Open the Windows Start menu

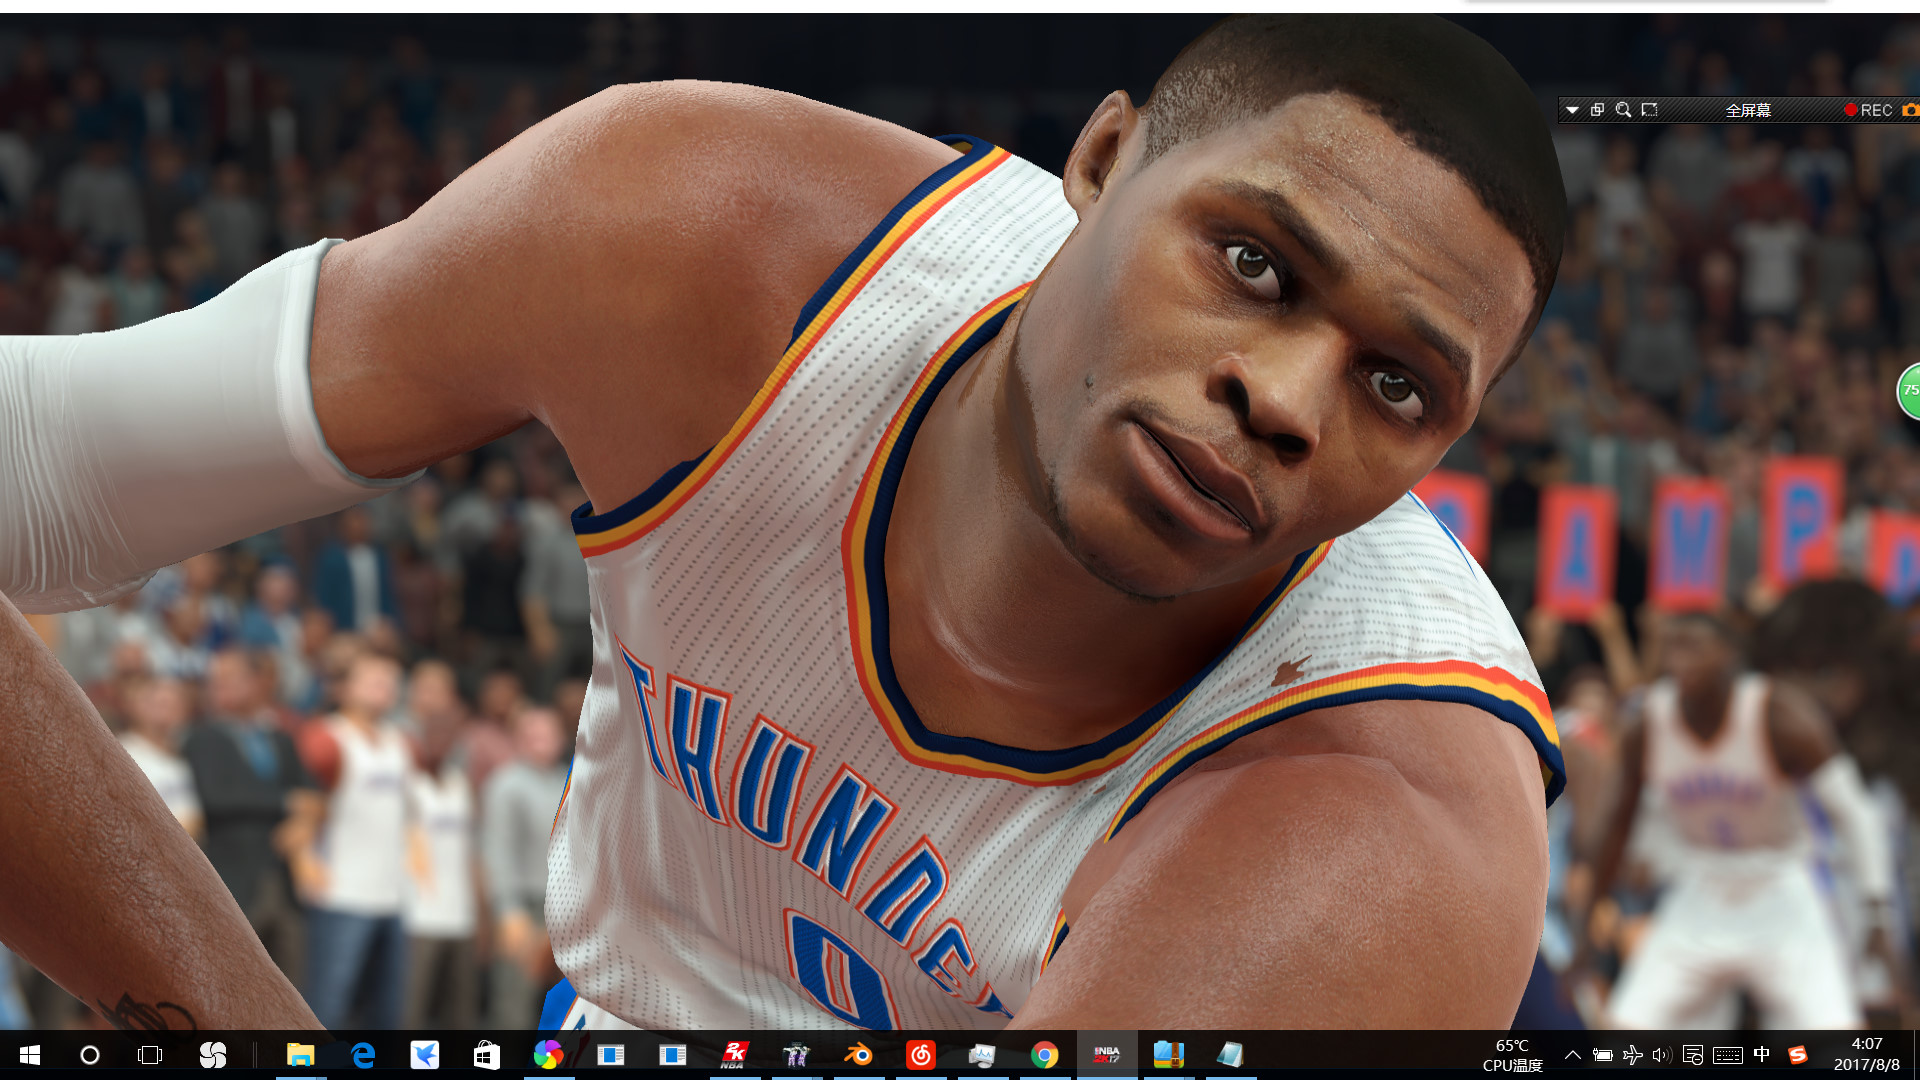tap(29, 1055)
